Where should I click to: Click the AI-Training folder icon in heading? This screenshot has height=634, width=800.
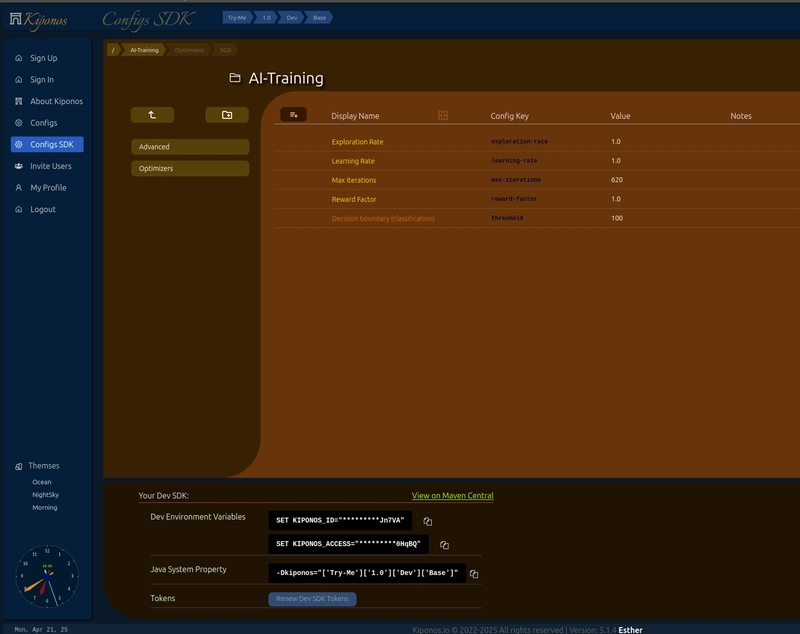point(235,78)
